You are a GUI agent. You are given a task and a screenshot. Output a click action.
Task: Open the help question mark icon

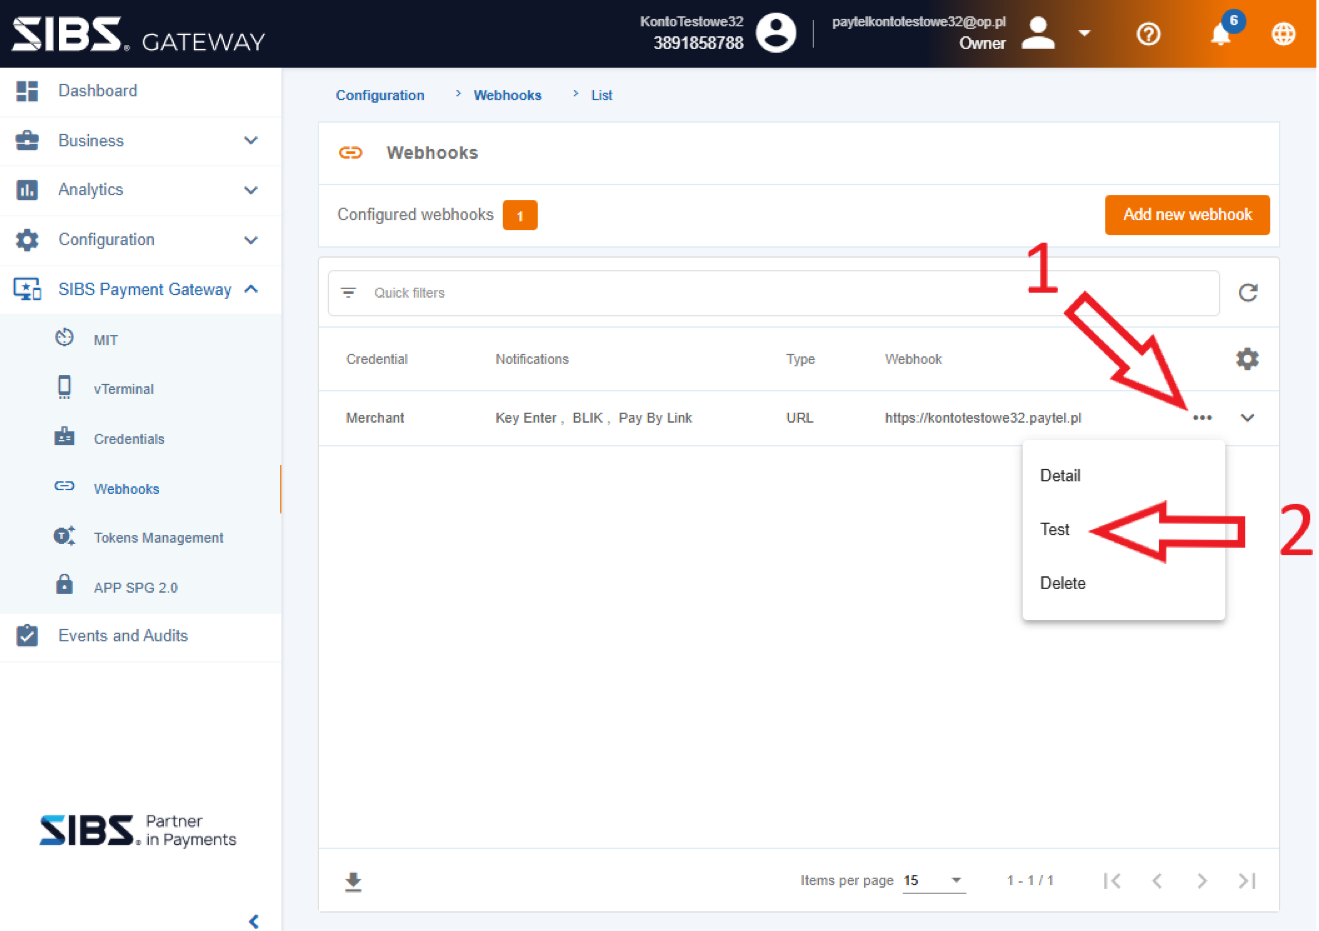click(x=1149, y=34)
